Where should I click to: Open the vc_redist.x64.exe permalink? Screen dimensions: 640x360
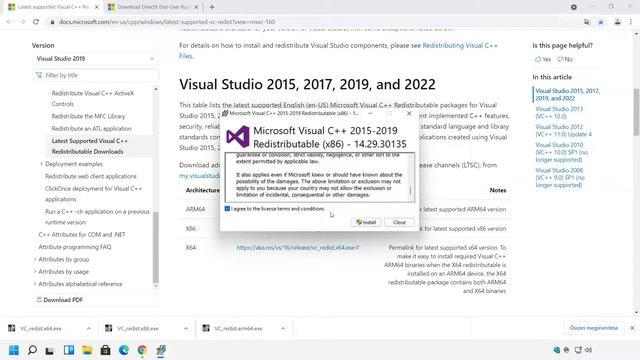[298, 247]
